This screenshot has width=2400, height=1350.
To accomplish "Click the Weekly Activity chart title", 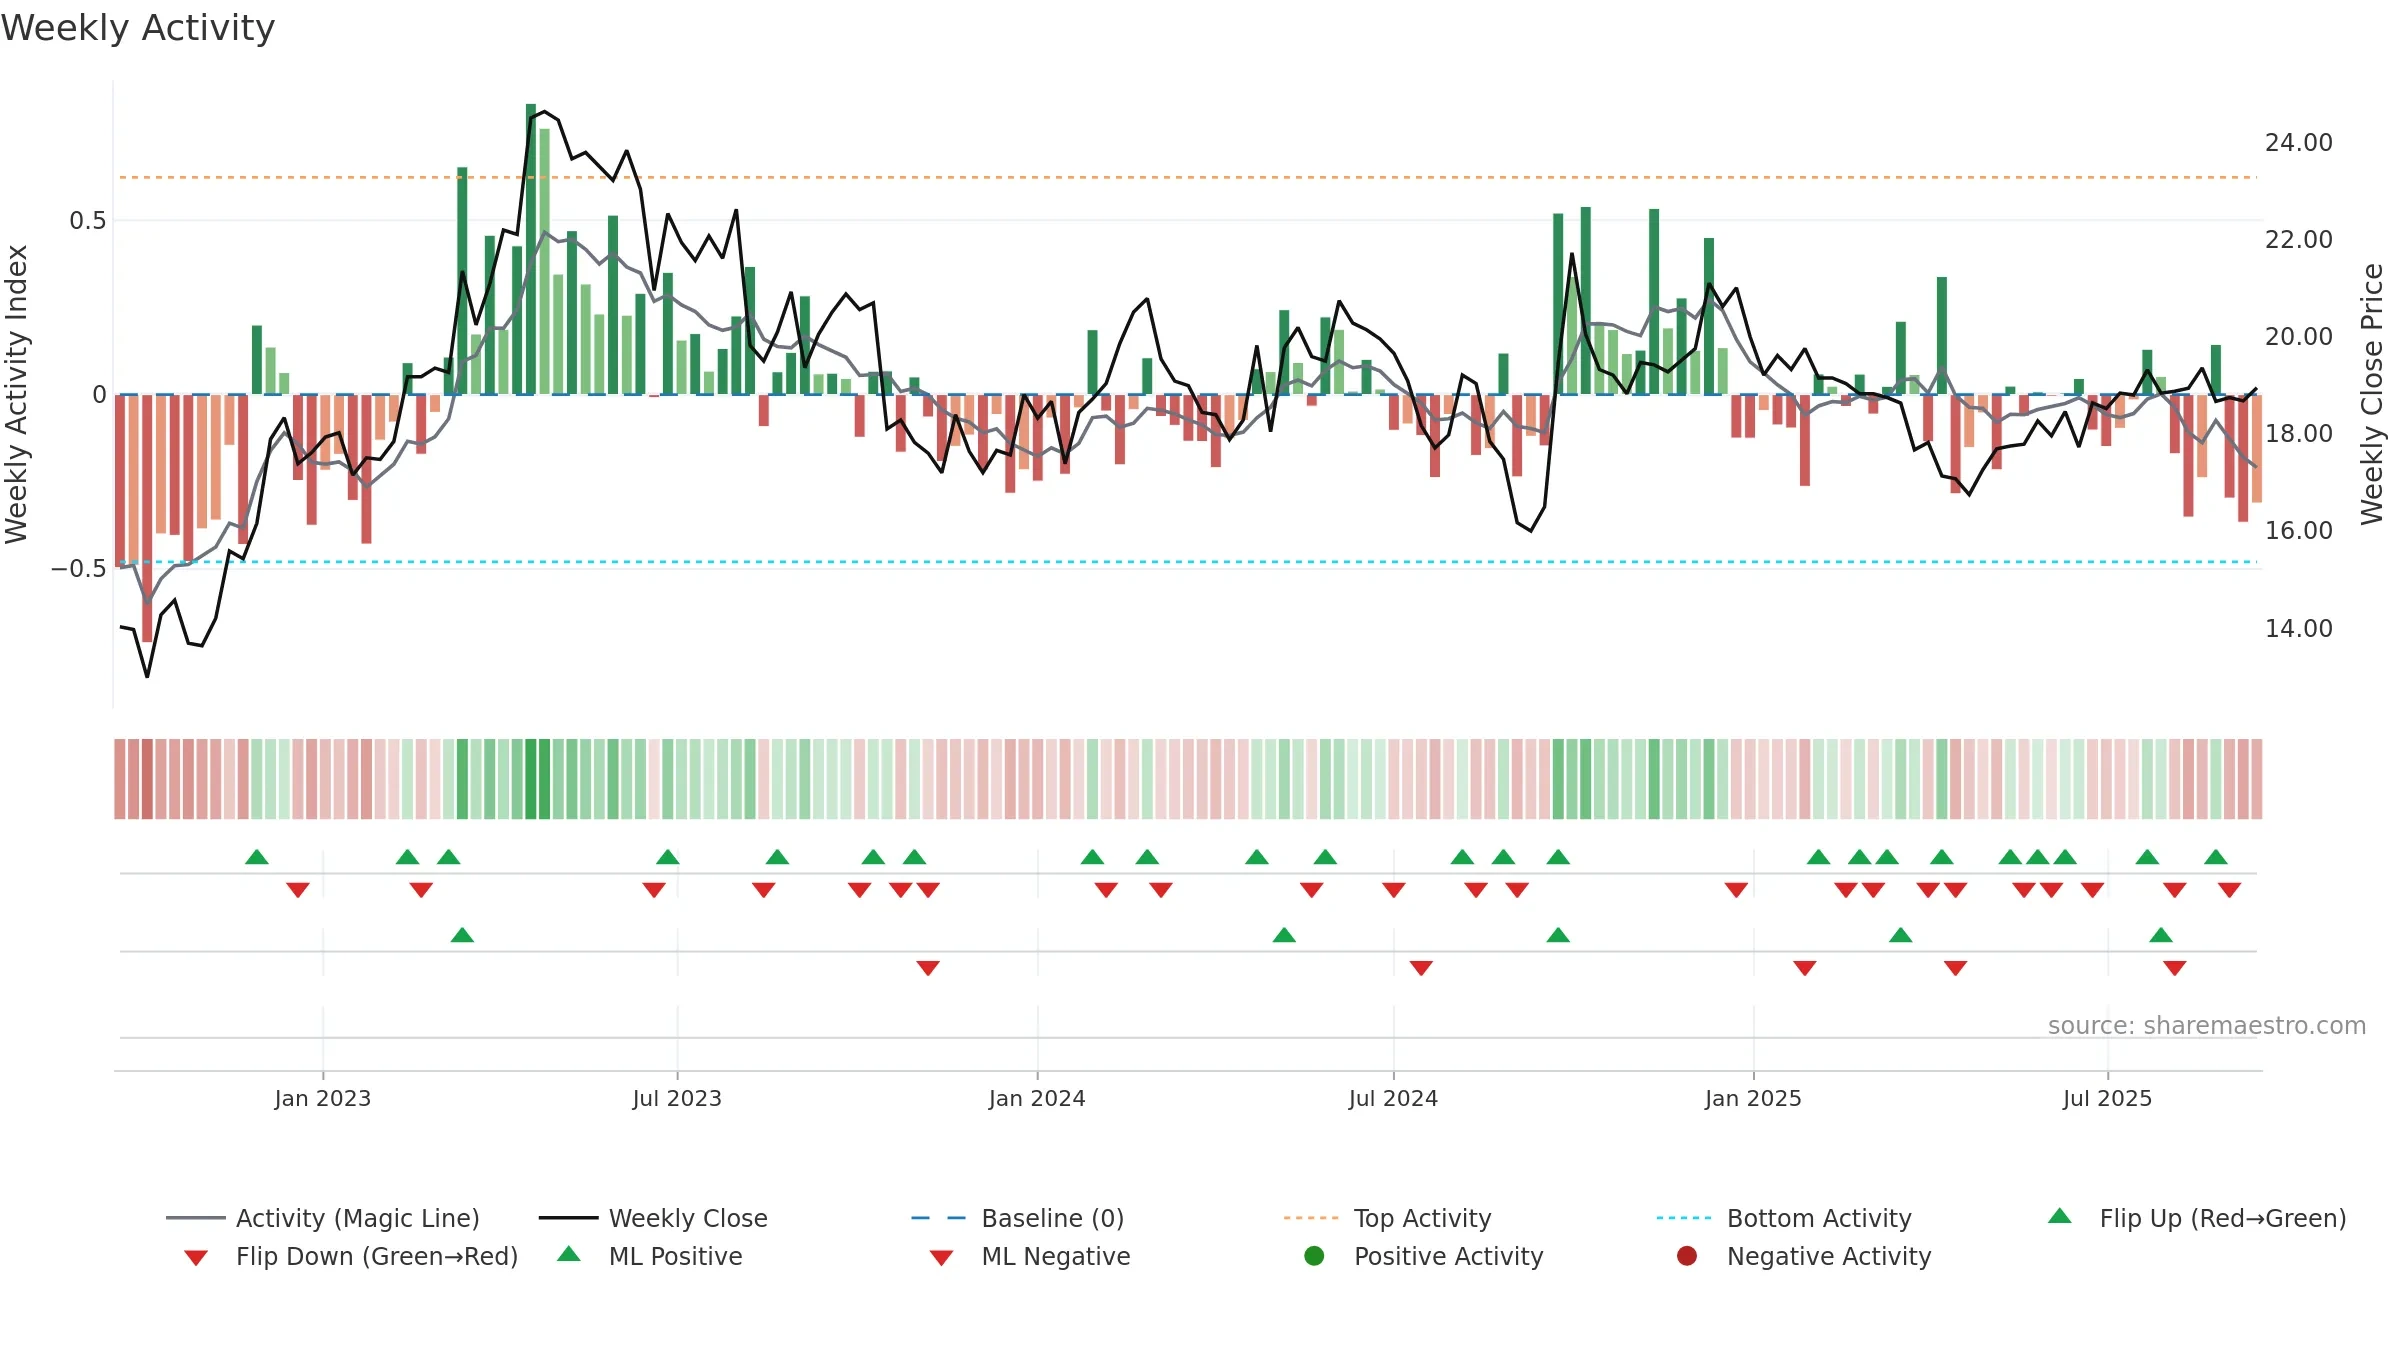I will [x=138, y=28].
